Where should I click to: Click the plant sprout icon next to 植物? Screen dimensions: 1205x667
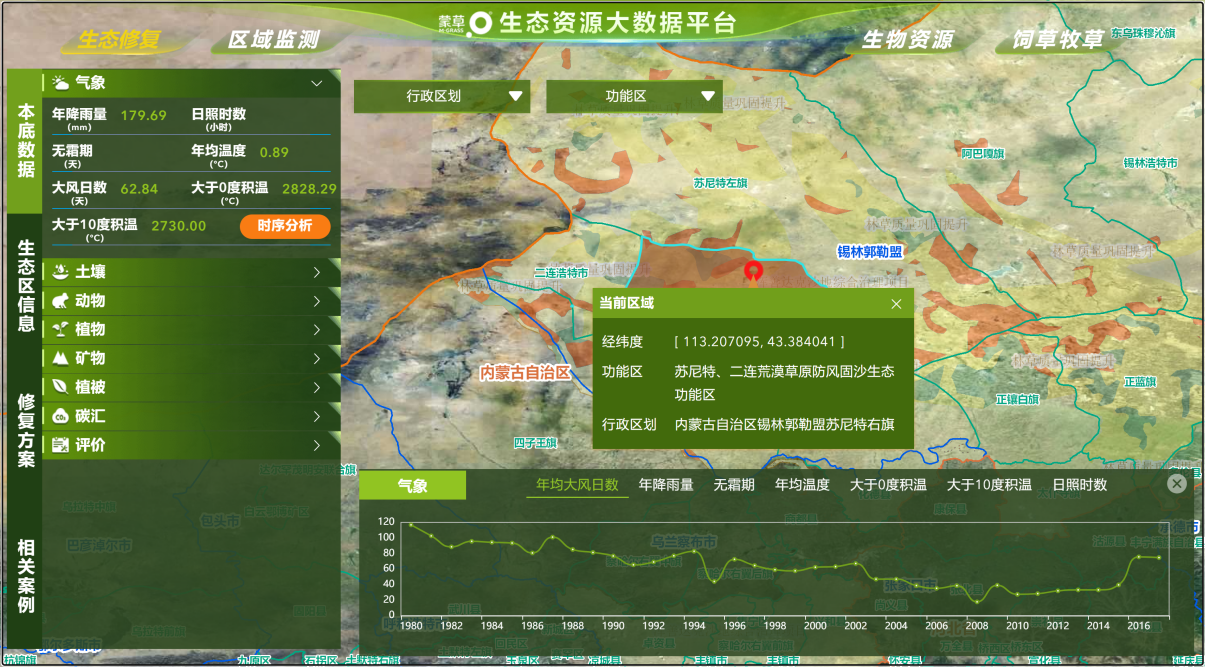[x=60, y=329]
